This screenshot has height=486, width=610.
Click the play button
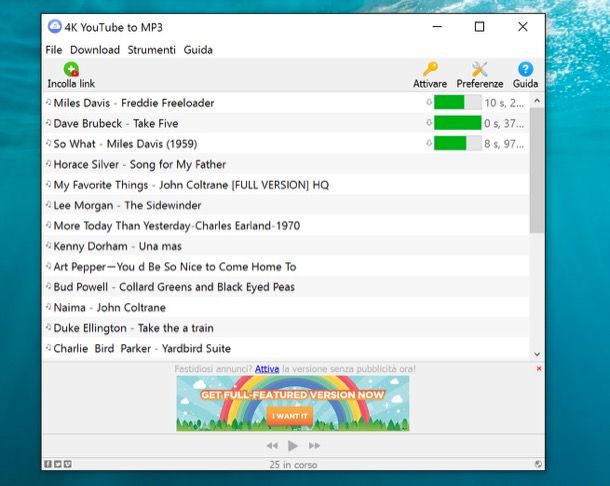(293, 446)
